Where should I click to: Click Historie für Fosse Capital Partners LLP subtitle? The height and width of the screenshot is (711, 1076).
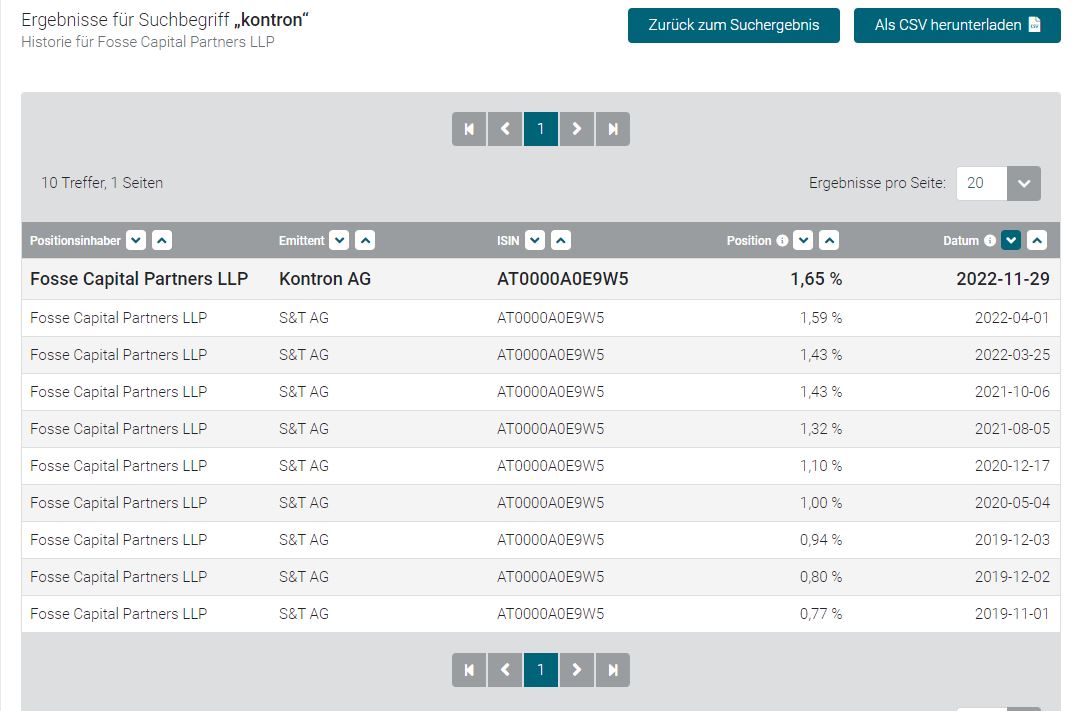click(148, 42)
